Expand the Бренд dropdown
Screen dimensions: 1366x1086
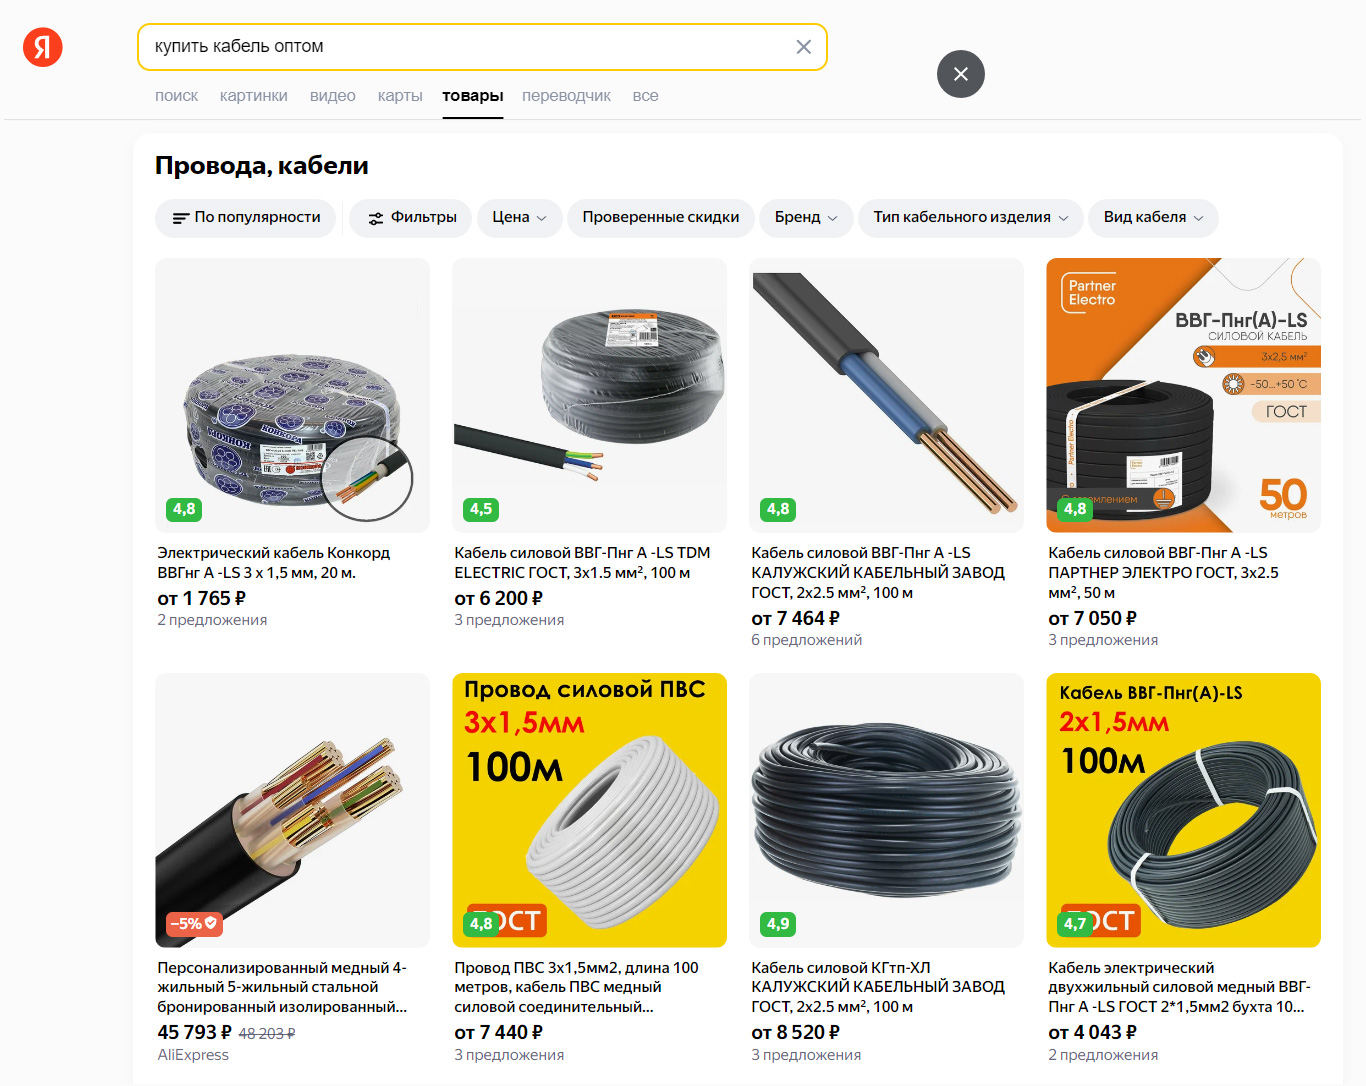coord(806,218)
